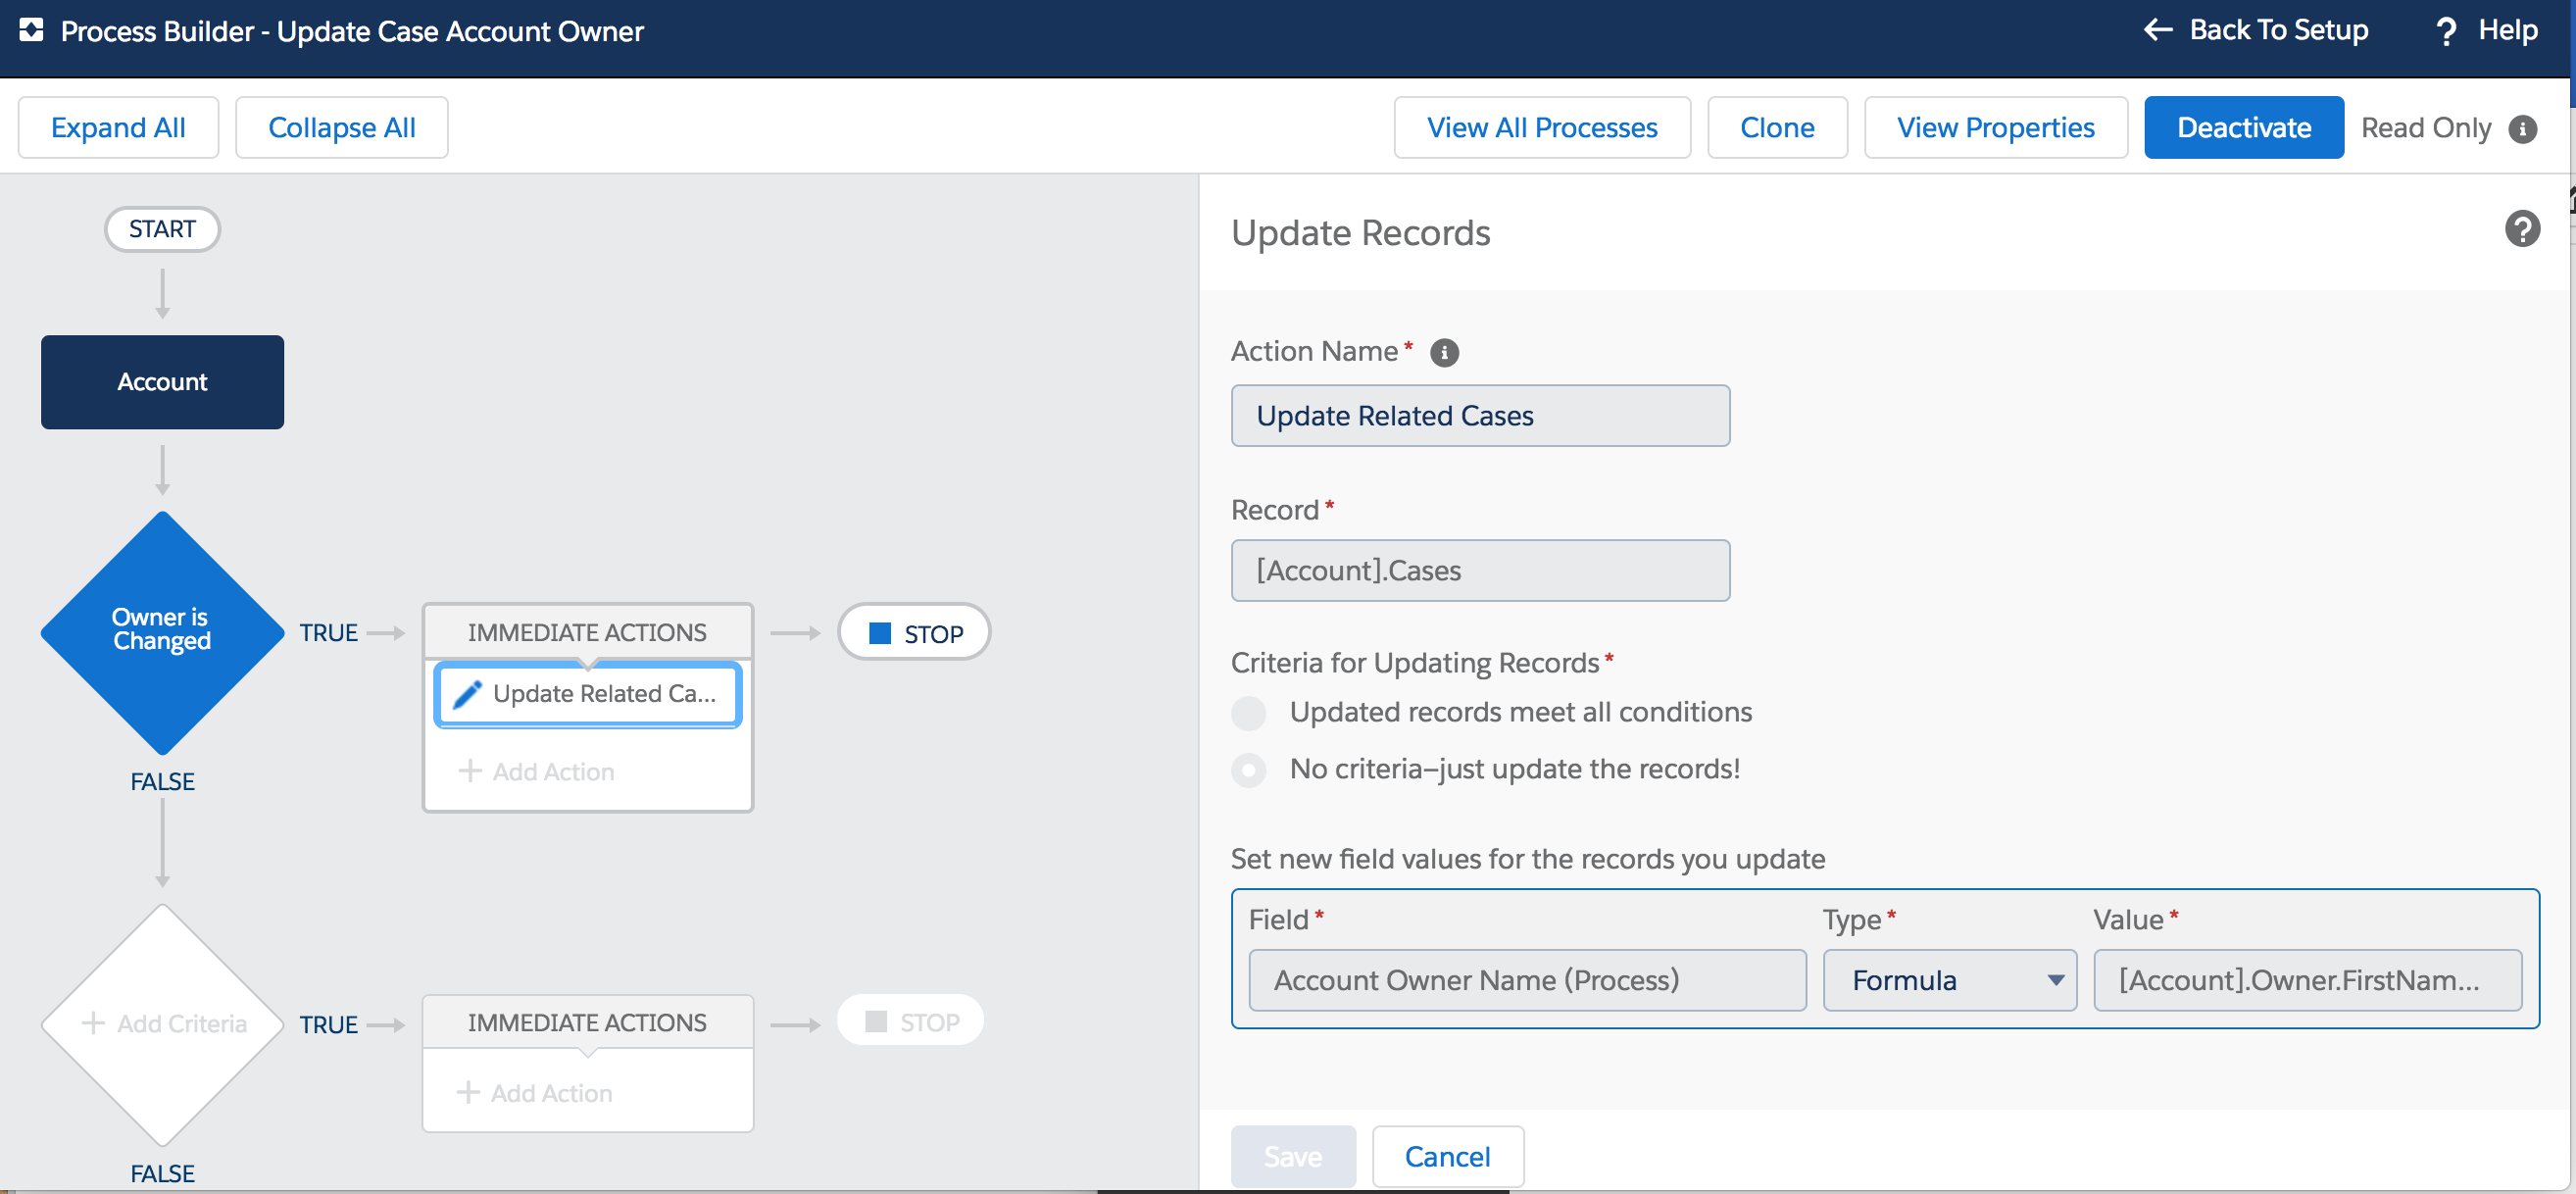
Task: Click the Process Builder logo icon
Action: pyautogui.click(x=31, y=31)
